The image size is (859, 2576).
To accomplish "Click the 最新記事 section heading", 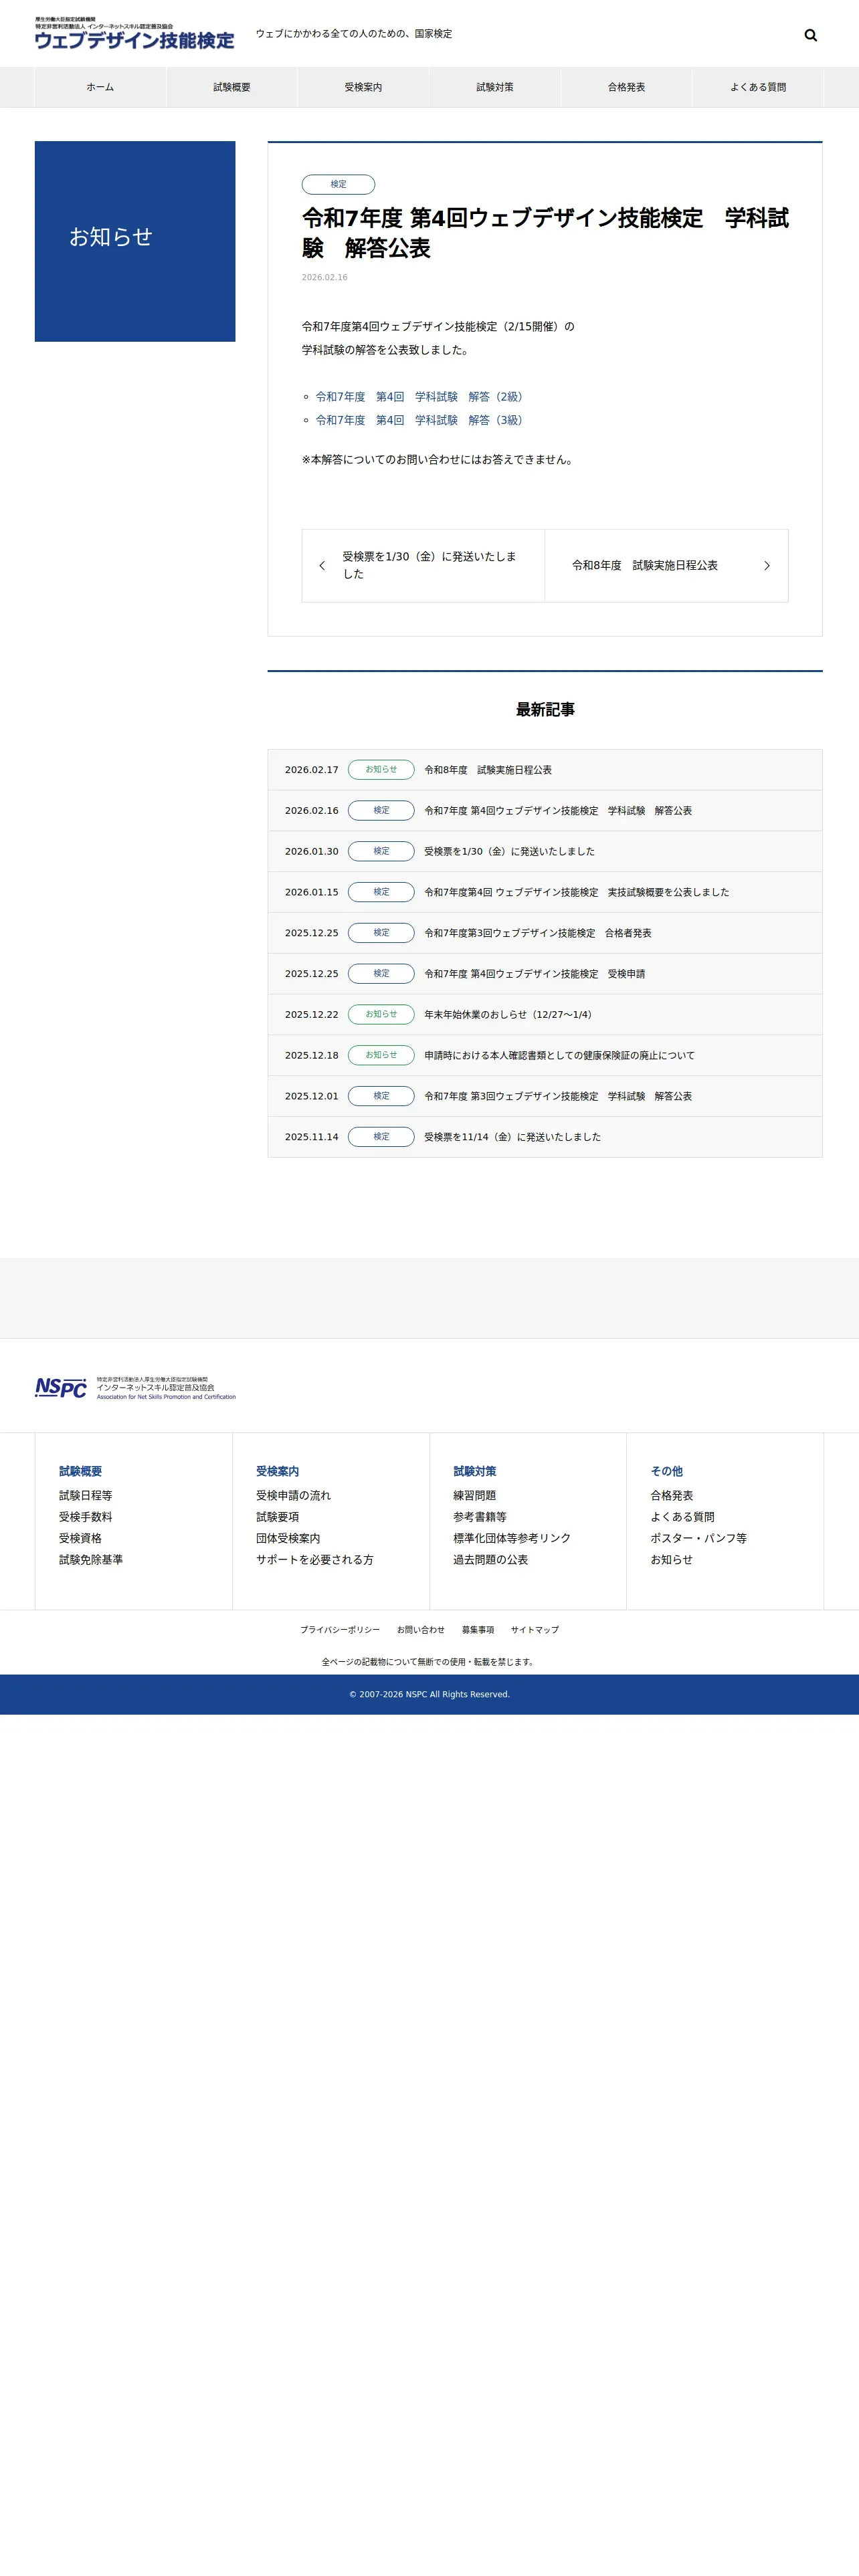I will coord(545,710).
